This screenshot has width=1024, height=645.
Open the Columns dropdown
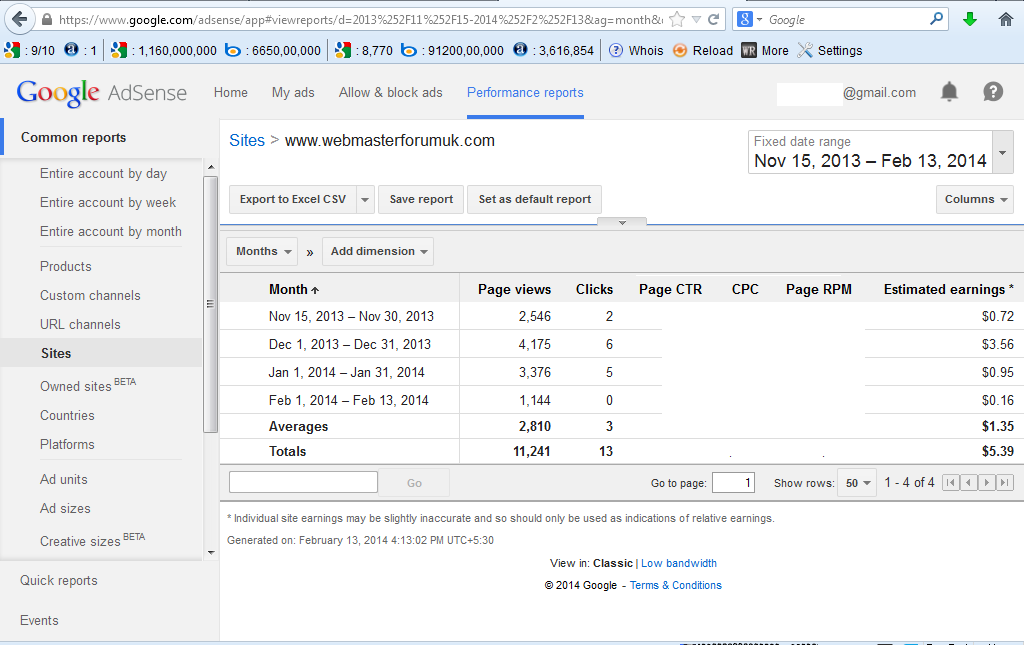[x=975, y=199]
